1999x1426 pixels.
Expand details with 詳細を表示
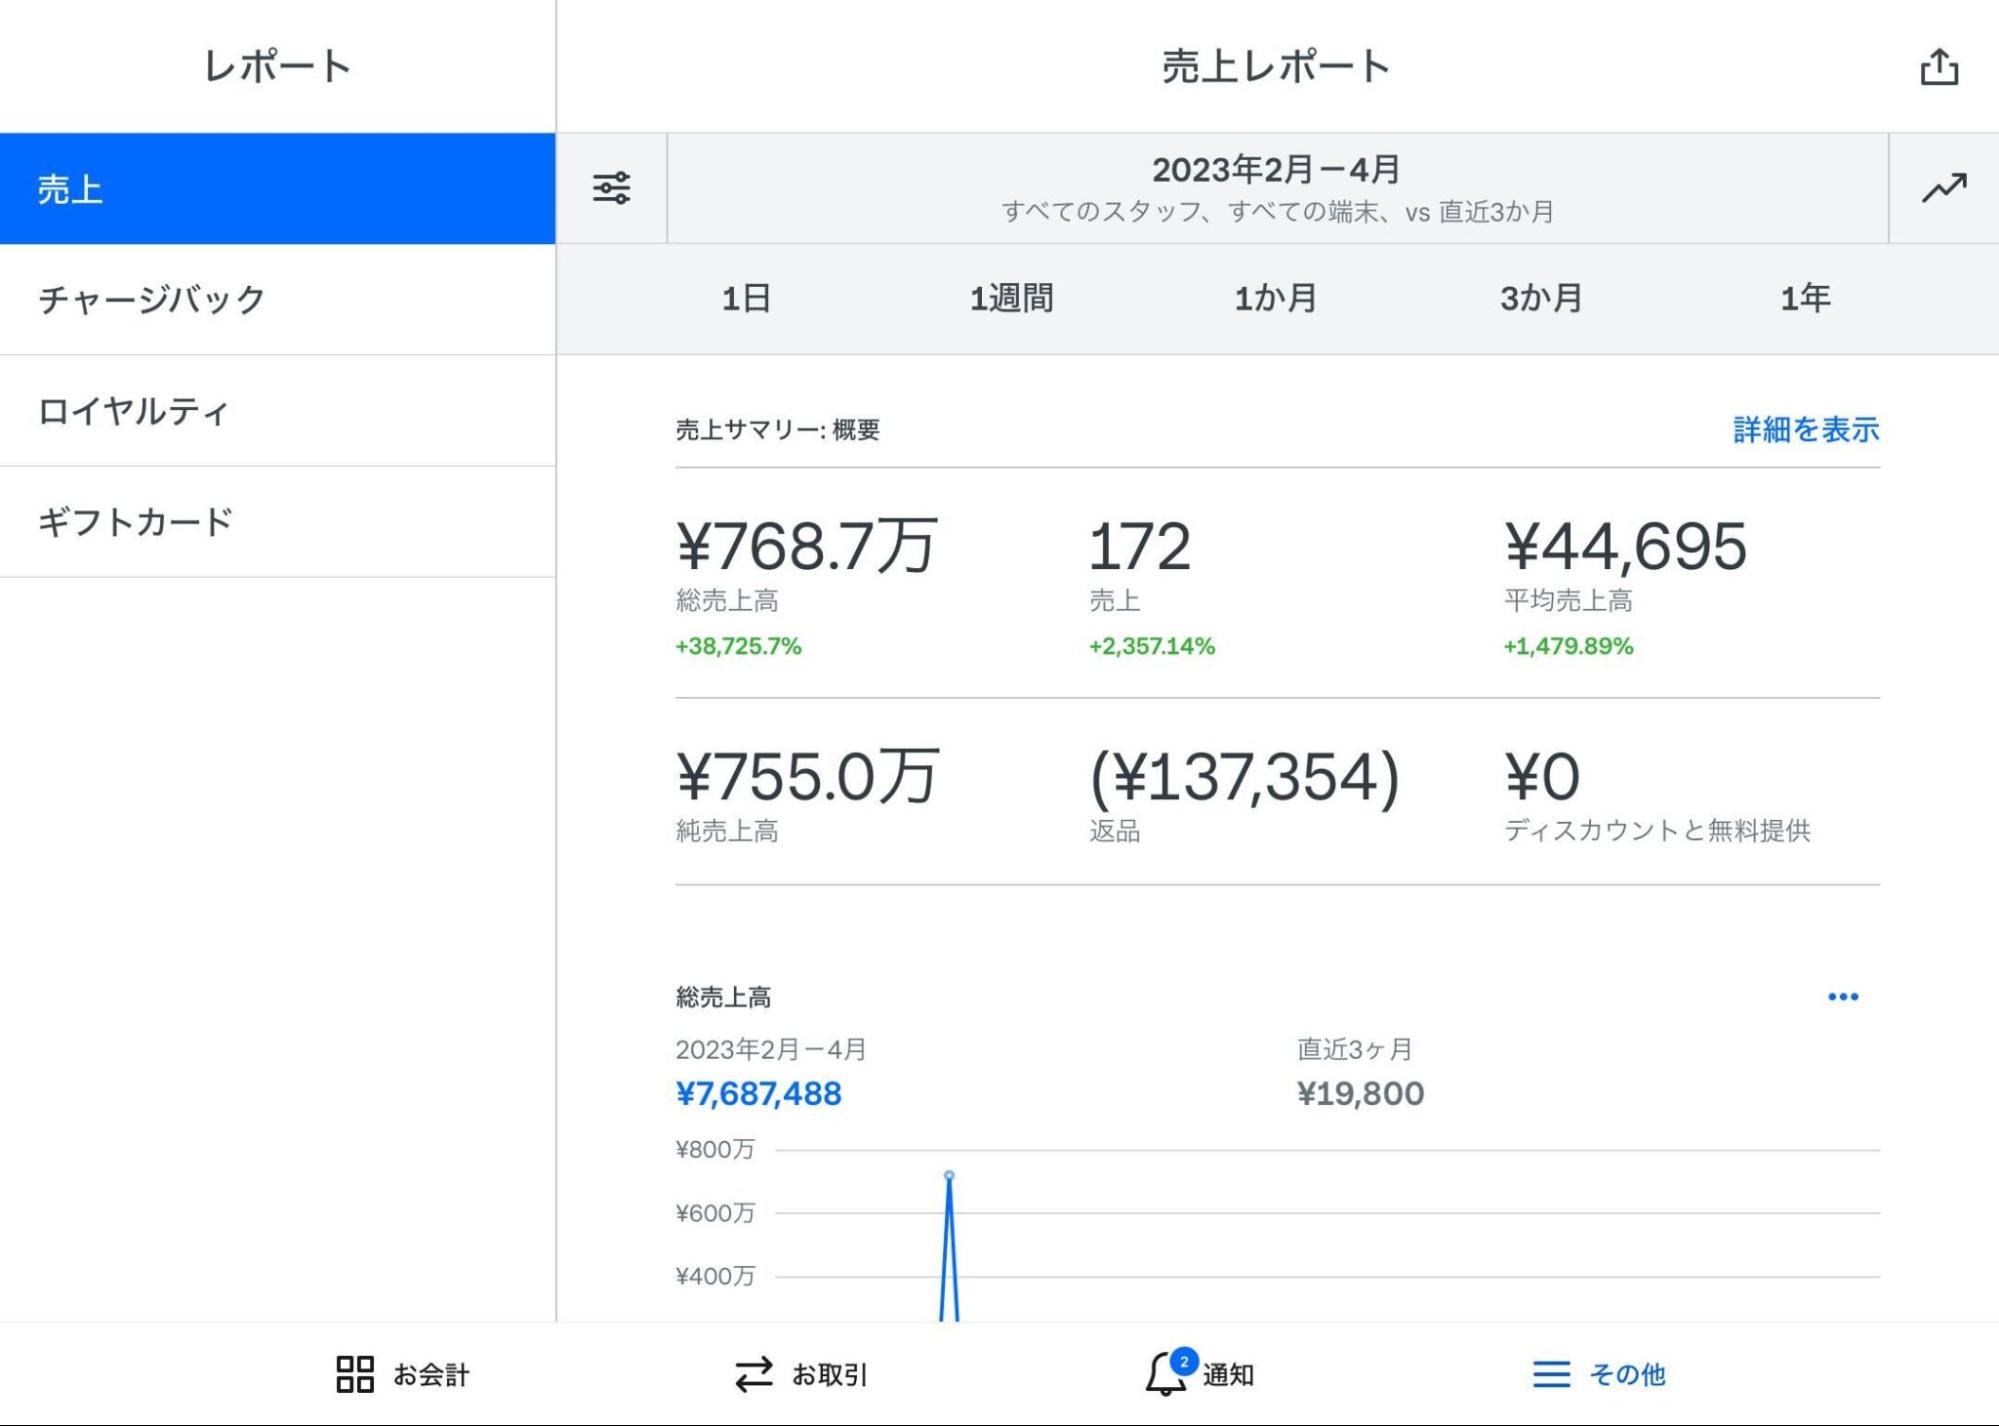click(1803, 430)
